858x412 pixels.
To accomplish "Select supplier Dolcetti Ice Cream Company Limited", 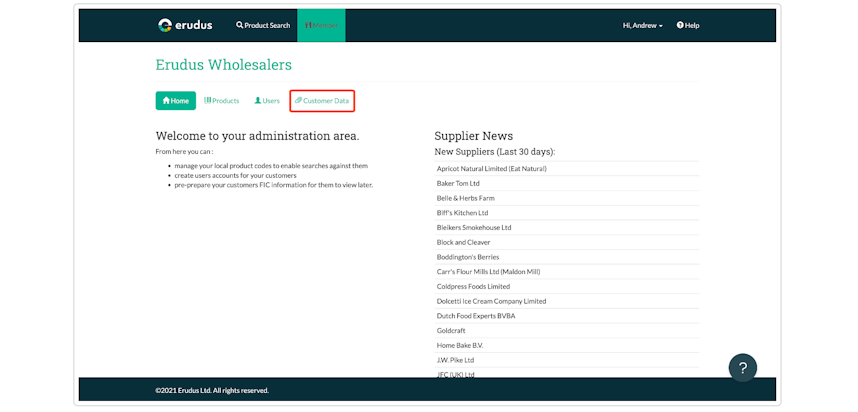I will coord(566,301).
